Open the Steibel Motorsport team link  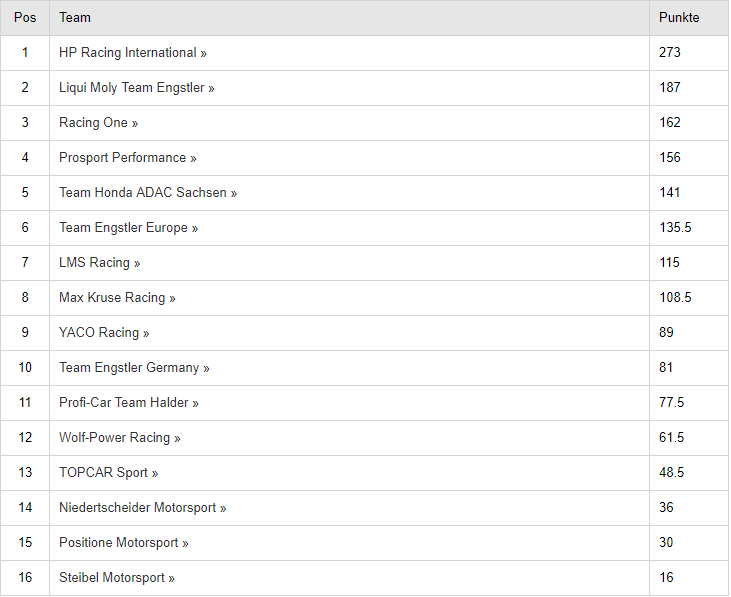tap(117, 577)
